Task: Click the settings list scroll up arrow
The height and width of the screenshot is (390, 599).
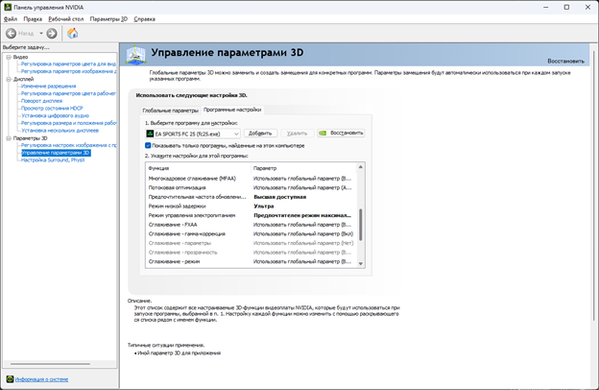Action: (x=360, y=167)
